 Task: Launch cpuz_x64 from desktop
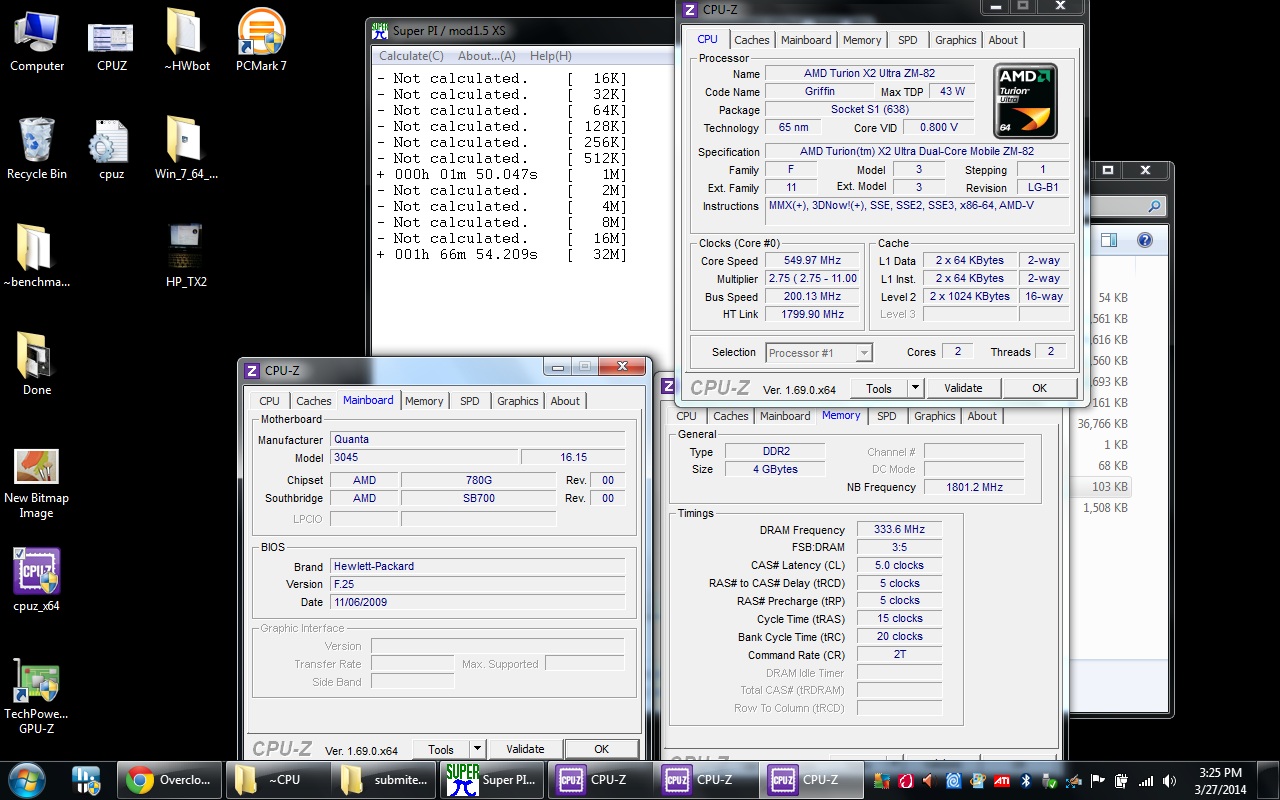[37, 582]
